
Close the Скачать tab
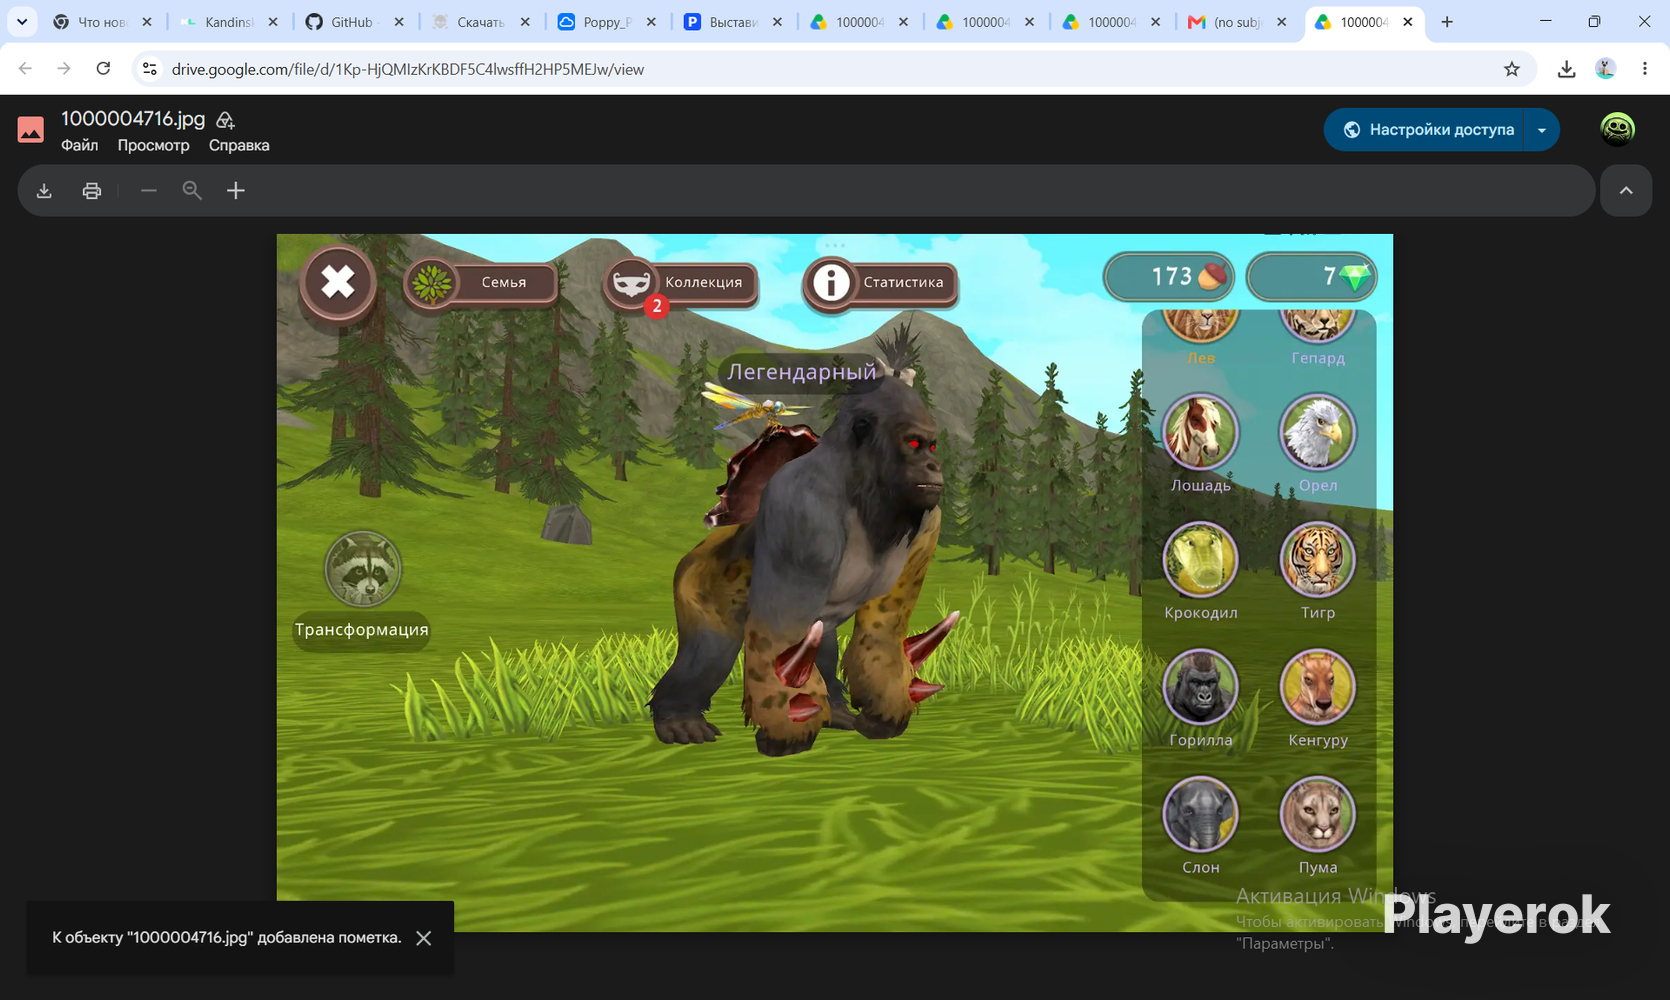click(x=525, y=22)
